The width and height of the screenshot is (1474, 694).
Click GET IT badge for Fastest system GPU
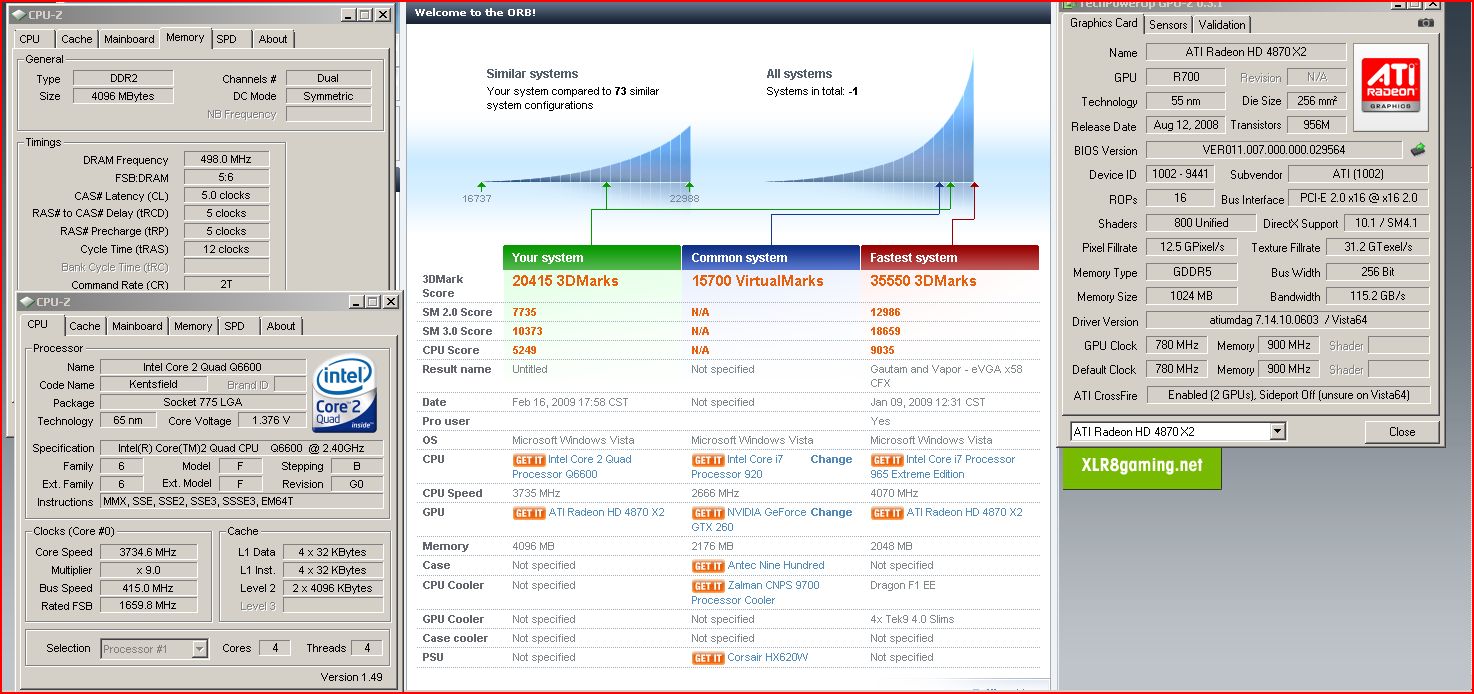coord(887,513)
